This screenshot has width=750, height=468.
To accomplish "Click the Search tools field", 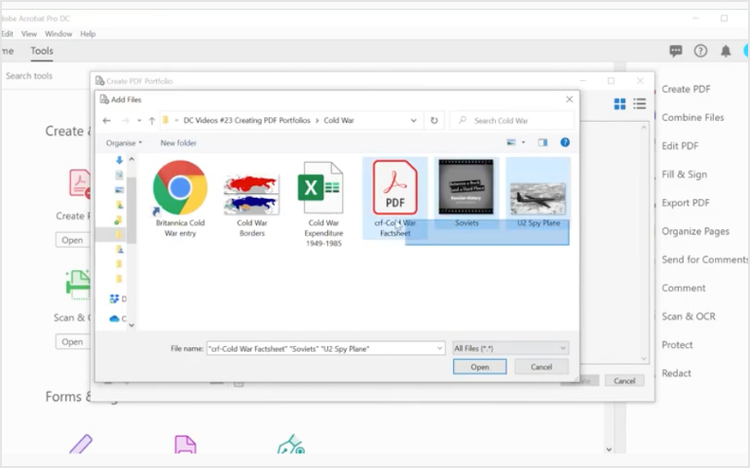I will (29, 76).
